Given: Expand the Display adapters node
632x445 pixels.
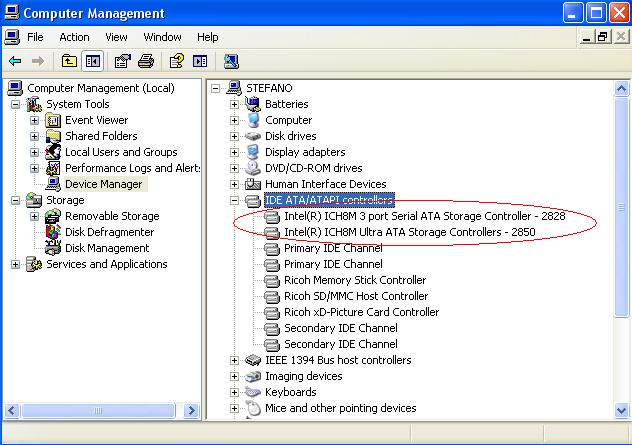Looking at the screenshot, I should (234, 152).
